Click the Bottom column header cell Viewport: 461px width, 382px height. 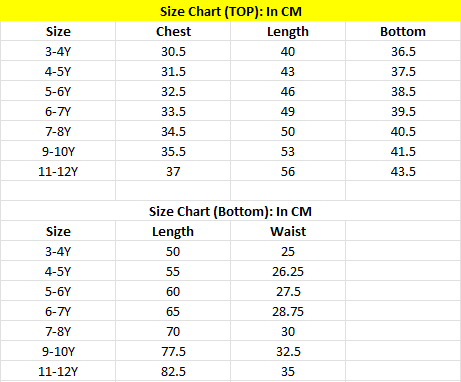[403, 31]
